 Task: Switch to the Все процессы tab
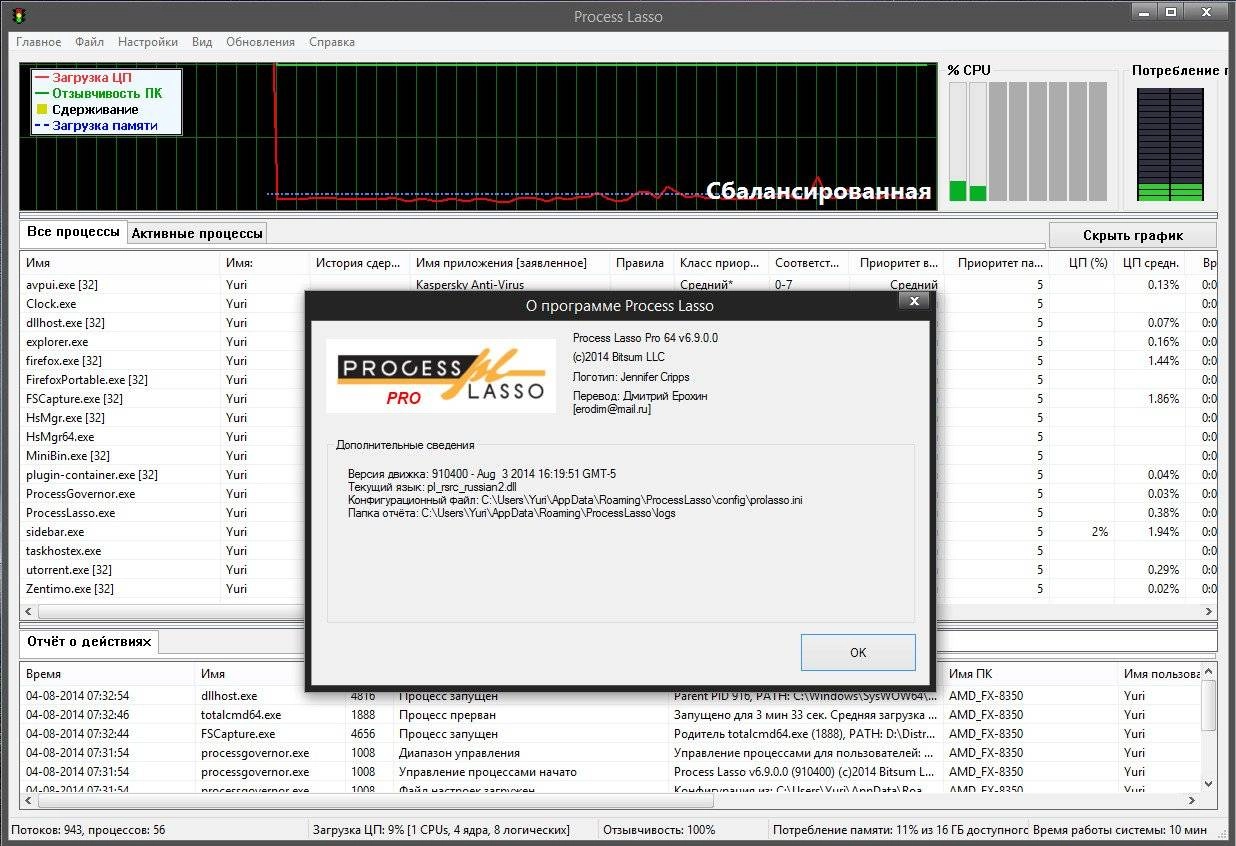pos(73,232)
